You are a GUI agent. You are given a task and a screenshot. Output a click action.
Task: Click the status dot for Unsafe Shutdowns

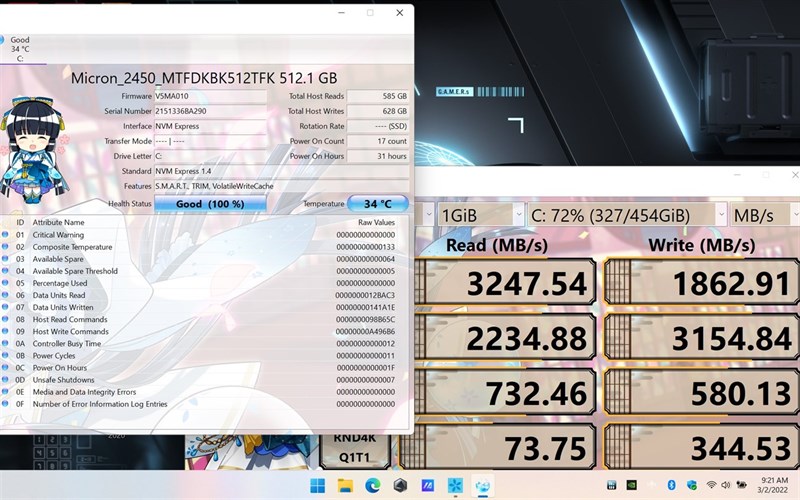pyautogui.click(x=5, y=380)
